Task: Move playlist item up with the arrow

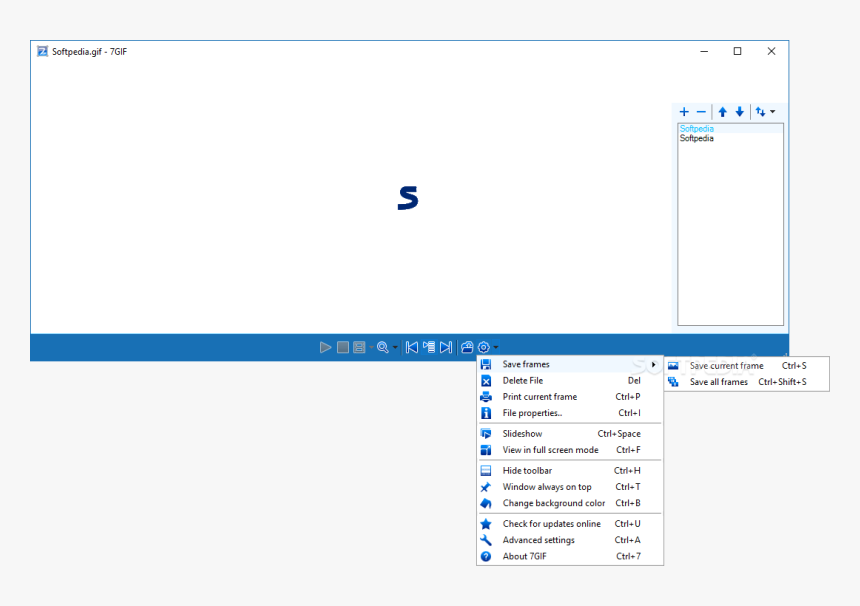Action: pyautogui.click(x=722, y=112)
